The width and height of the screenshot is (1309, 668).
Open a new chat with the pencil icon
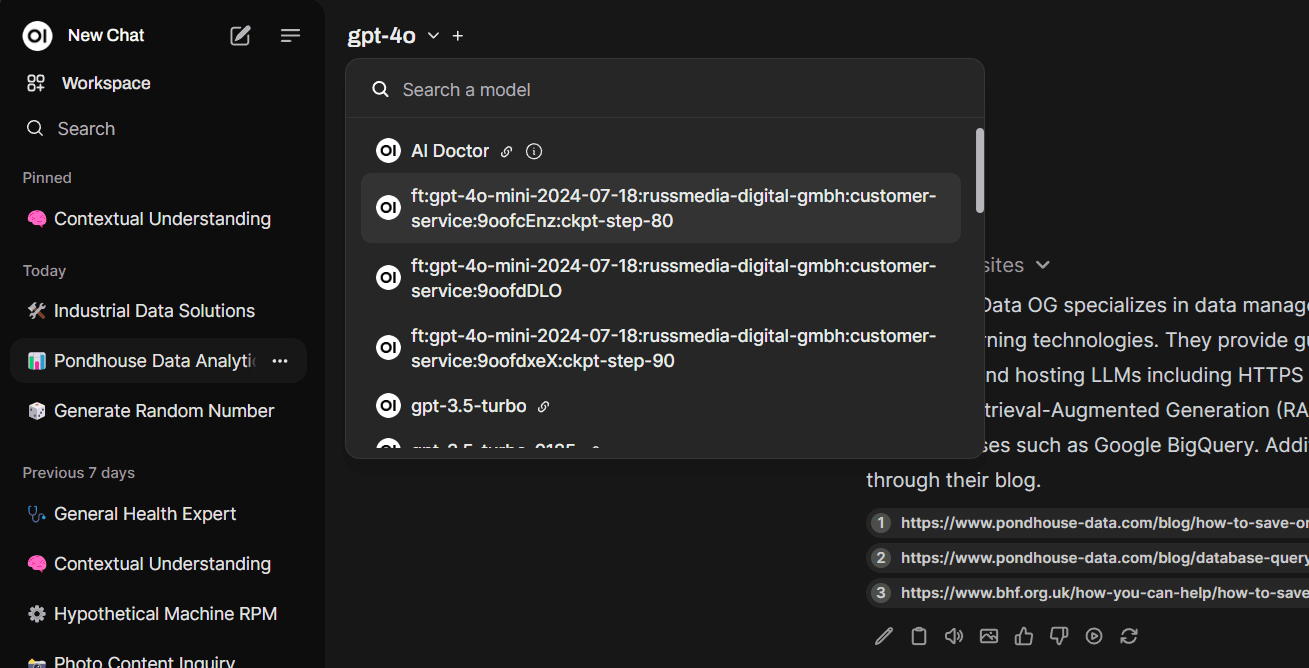click(240, 35)
